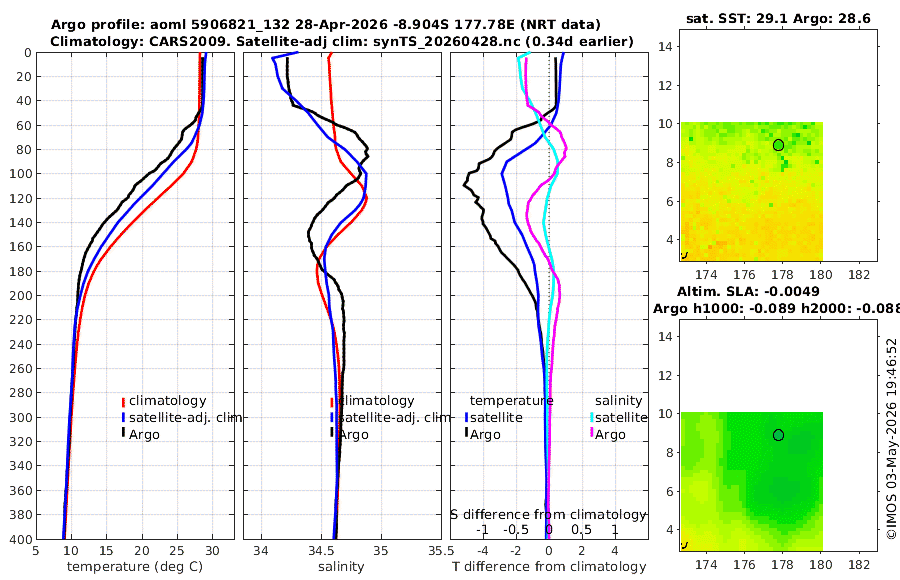
Task: Click the small coastline mark on SST map
Action: click(x=684, y=255)
